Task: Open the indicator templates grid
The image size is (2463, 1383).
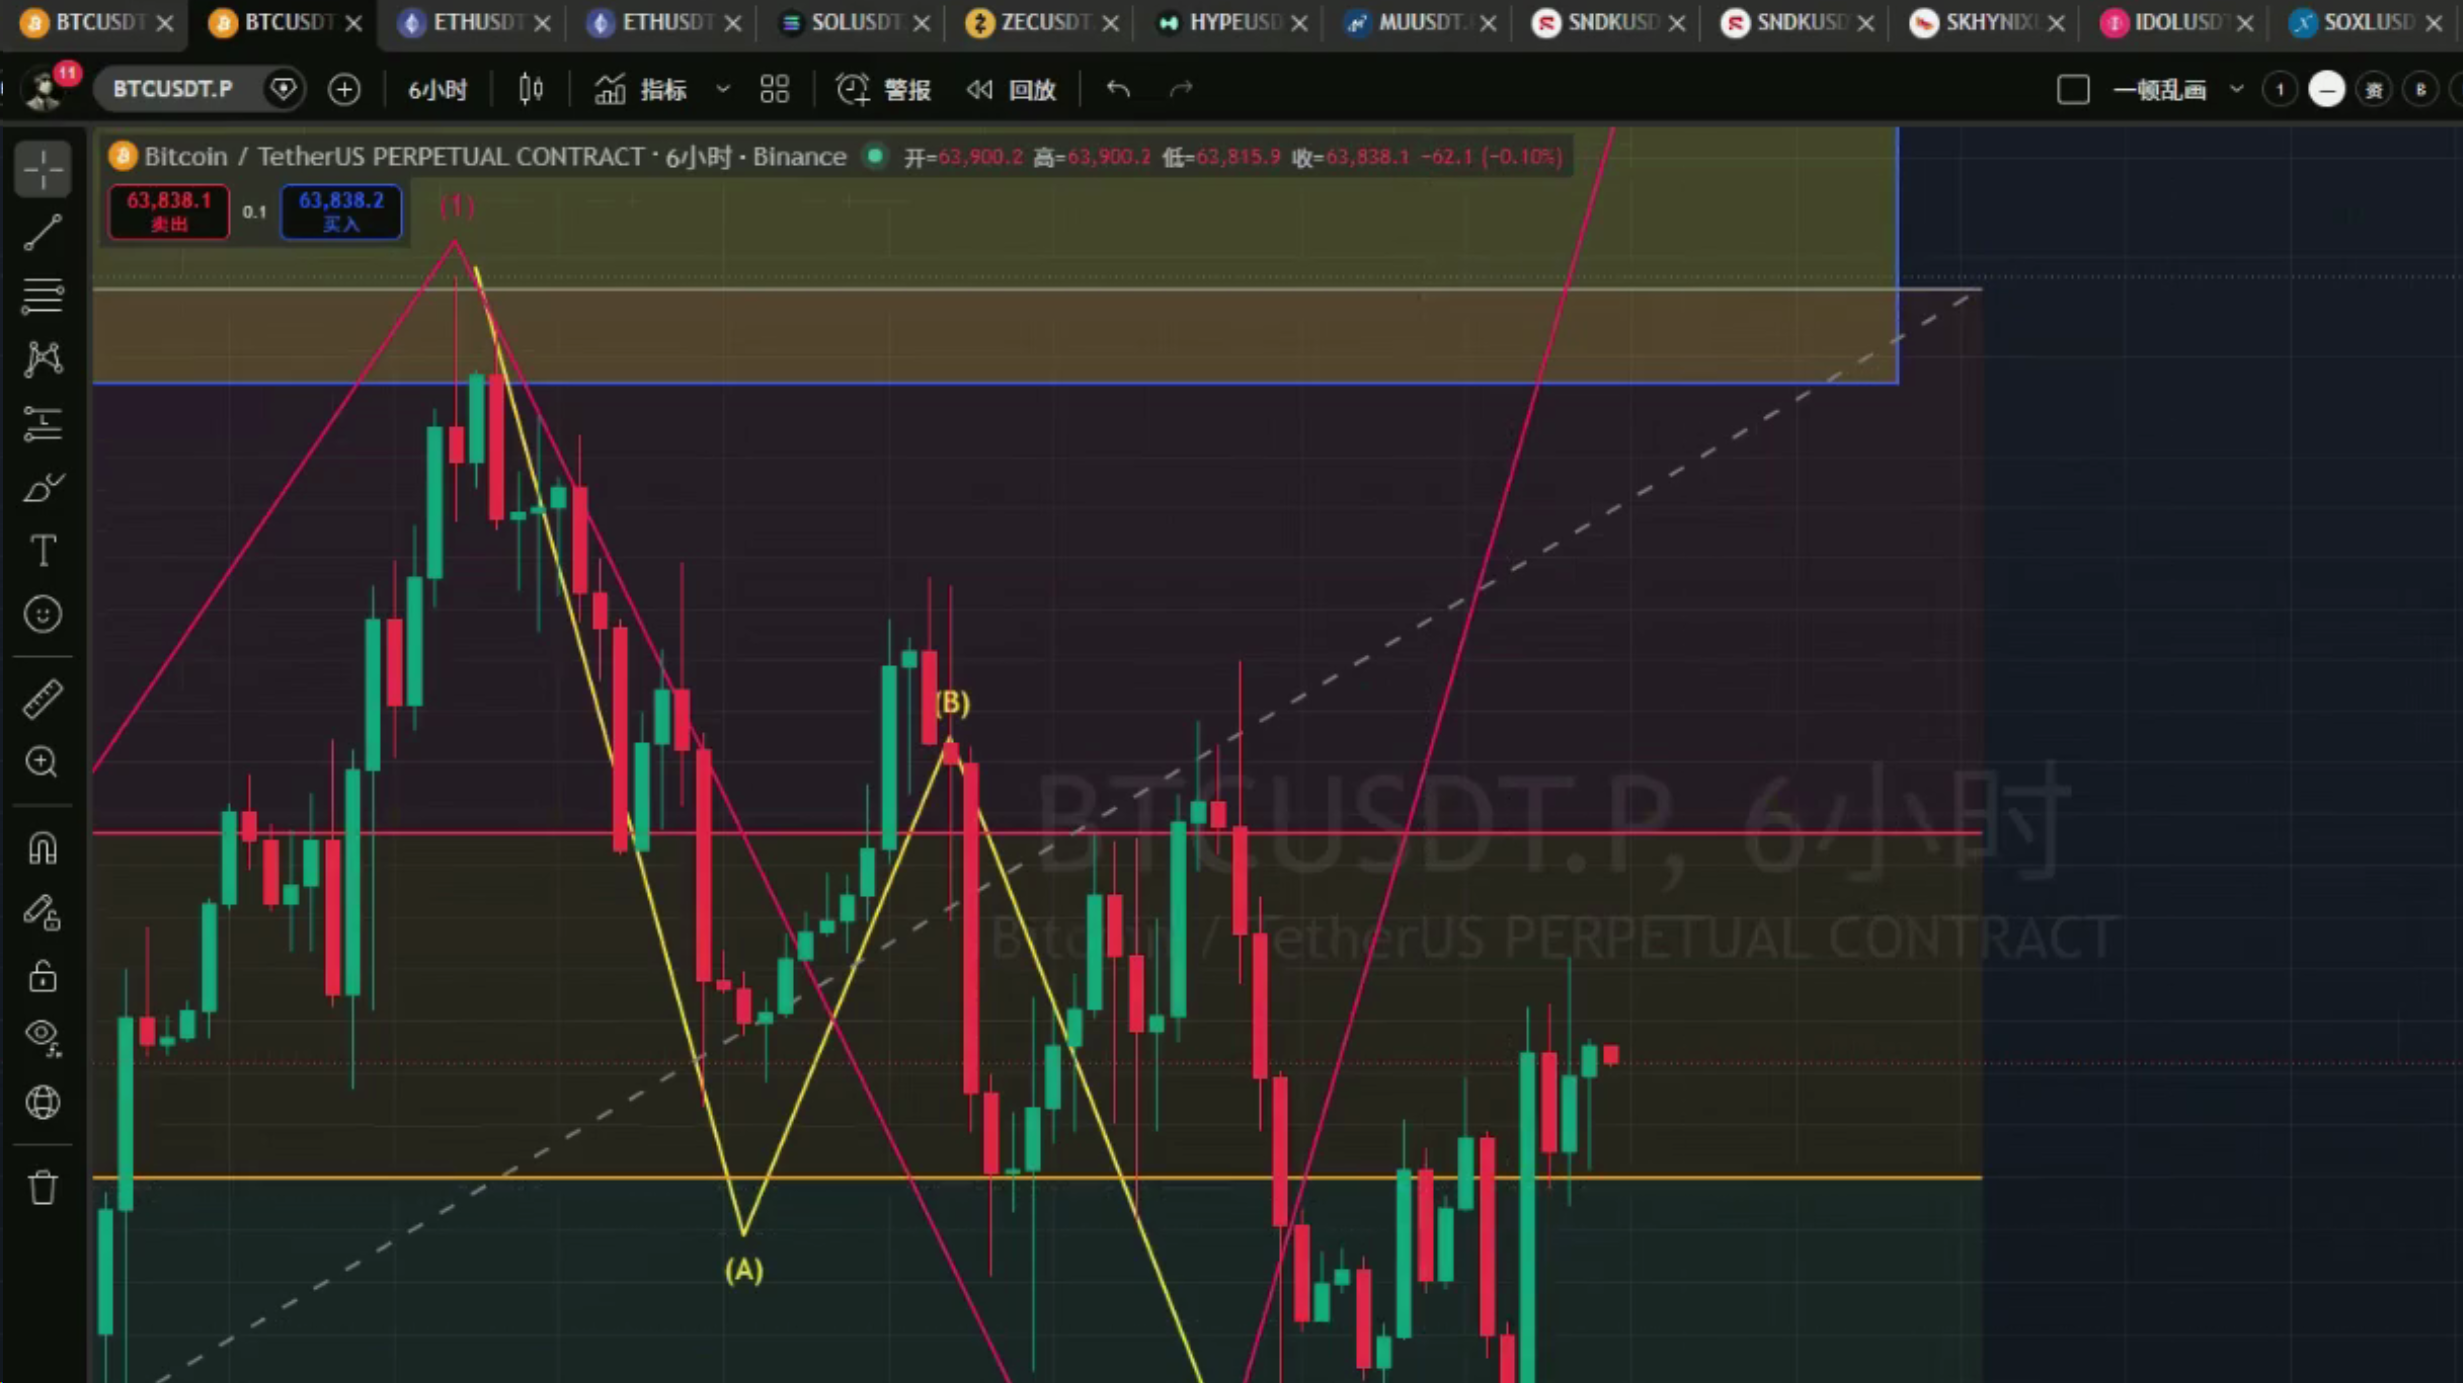Action: pyautogui.click(x=775, y=89)
